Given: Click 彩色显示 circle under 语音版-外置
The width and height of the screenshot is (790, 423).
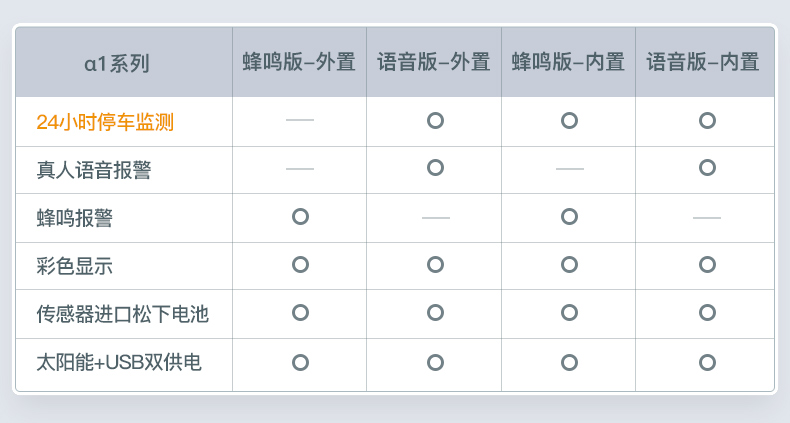Looking at the screenshot, I should point(435,264).
